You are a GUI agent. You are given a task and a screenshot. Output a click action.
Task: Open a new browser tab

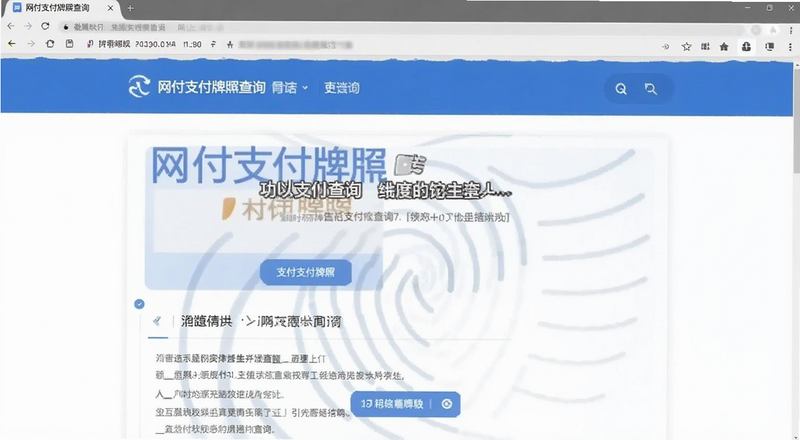click(x=130, y=8)
